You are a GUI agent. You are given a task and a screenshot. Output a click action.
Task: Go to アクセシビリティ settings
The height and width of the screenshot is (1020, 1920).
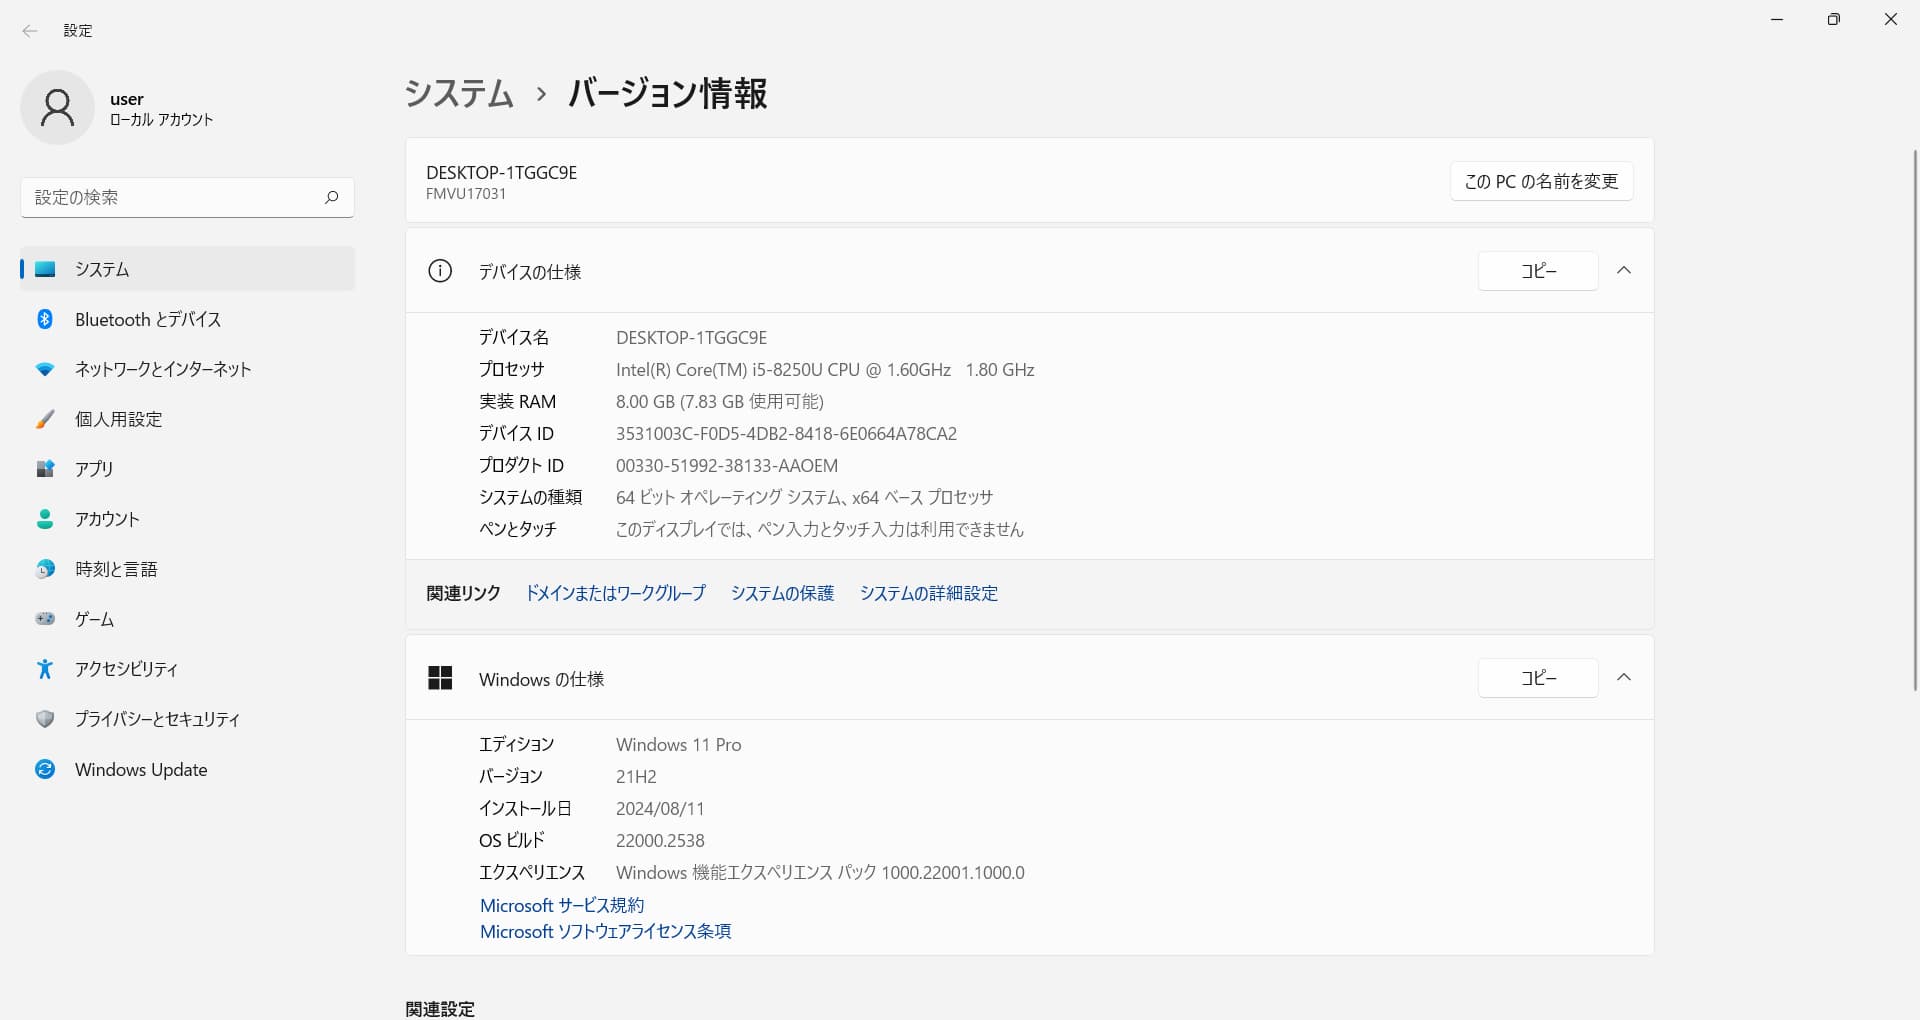pyautogui.click(x=188, y=669)
